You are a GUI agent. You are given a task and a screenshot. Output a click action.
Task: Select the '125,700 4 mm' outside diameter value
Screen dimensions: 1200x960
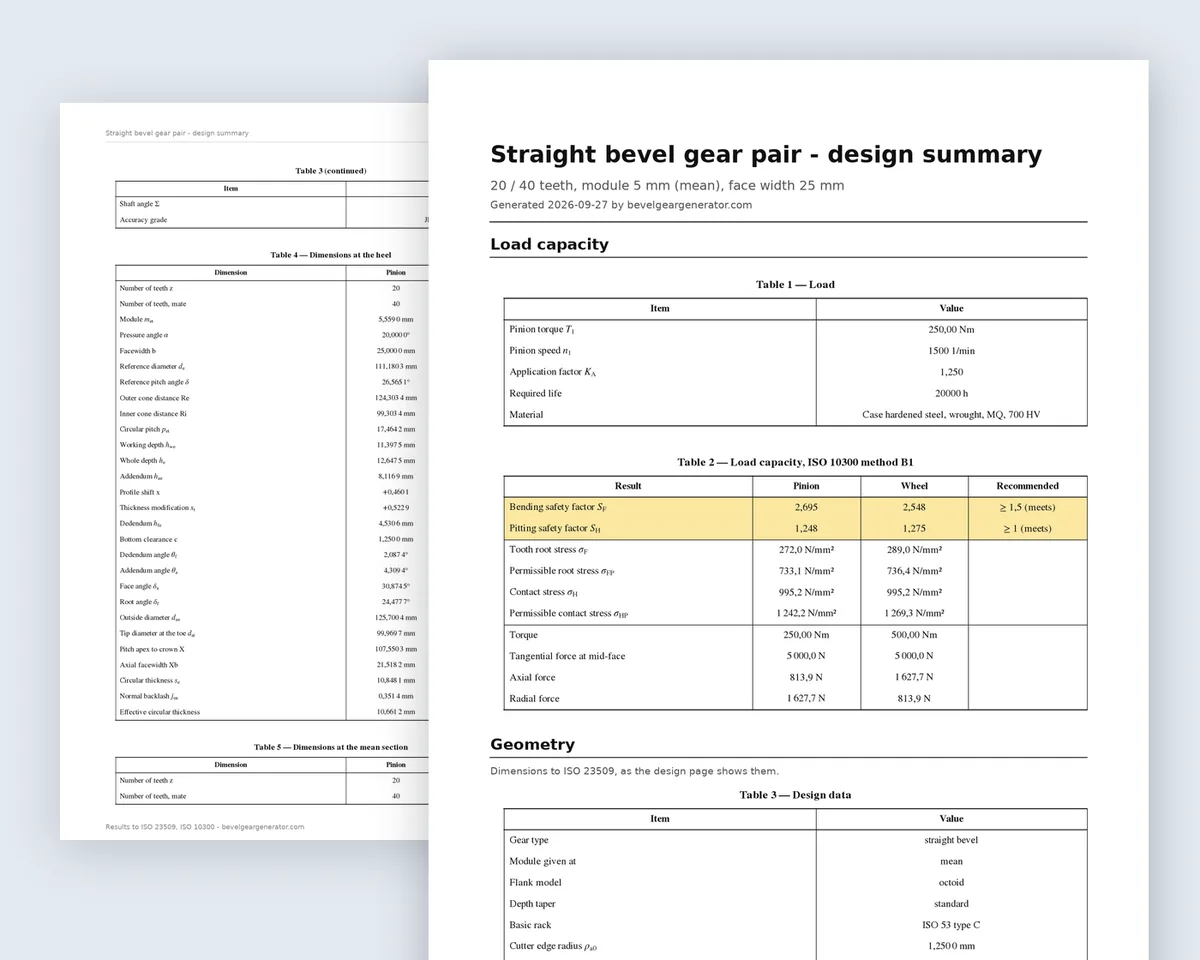click(396, 618)
